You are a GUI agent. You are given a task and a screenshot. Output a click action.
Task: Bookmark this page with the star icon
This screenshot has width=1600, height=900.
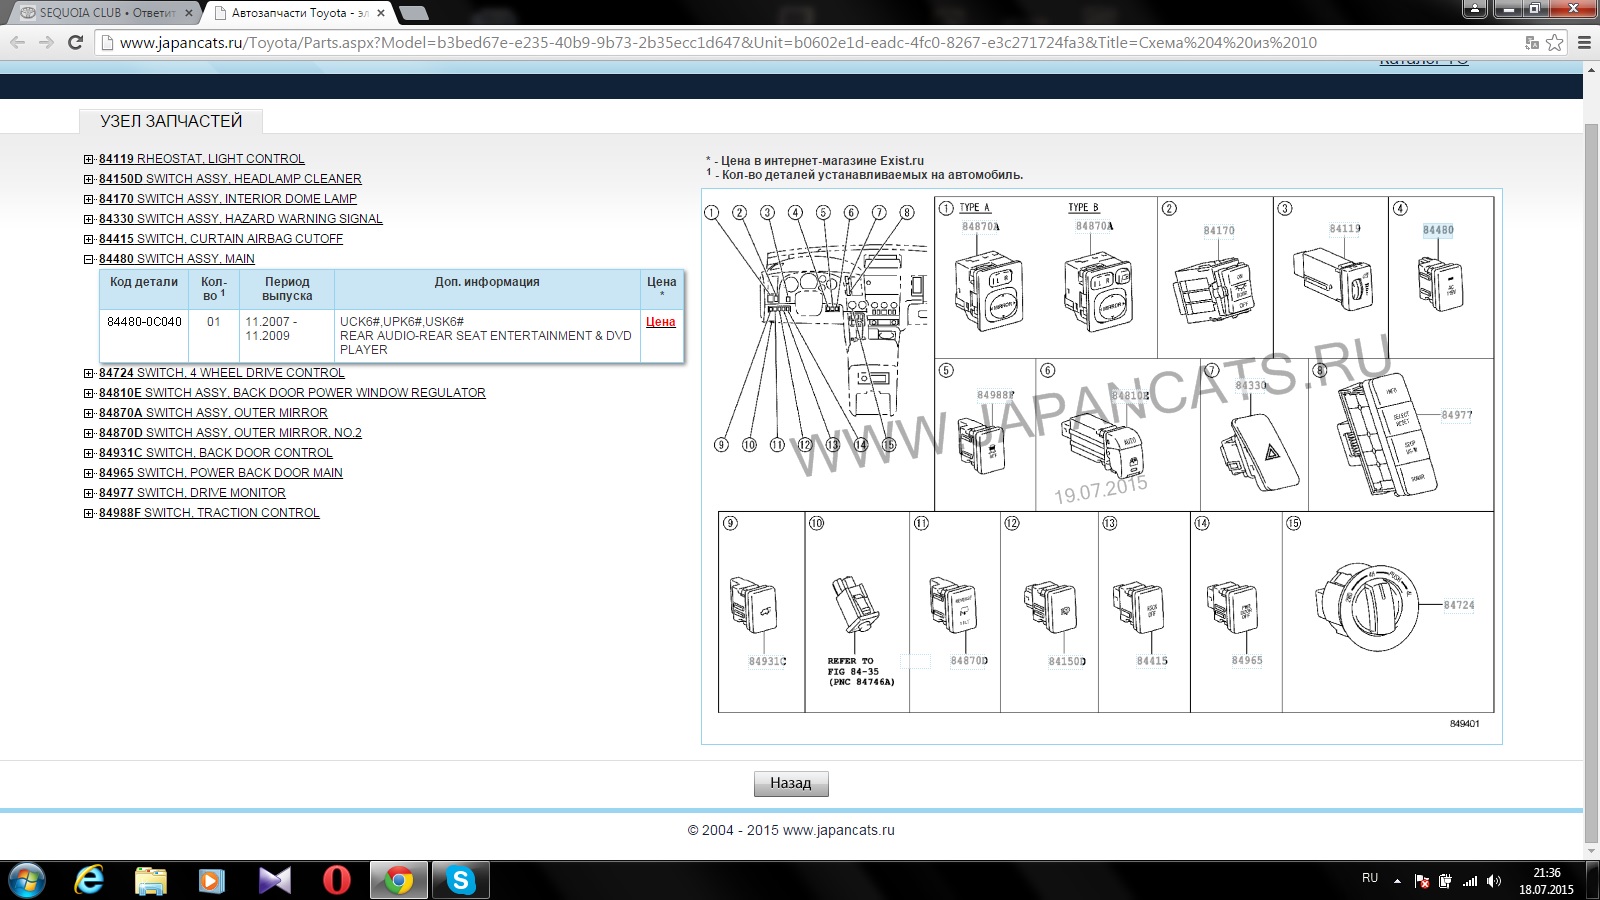tap(1554, 42)
